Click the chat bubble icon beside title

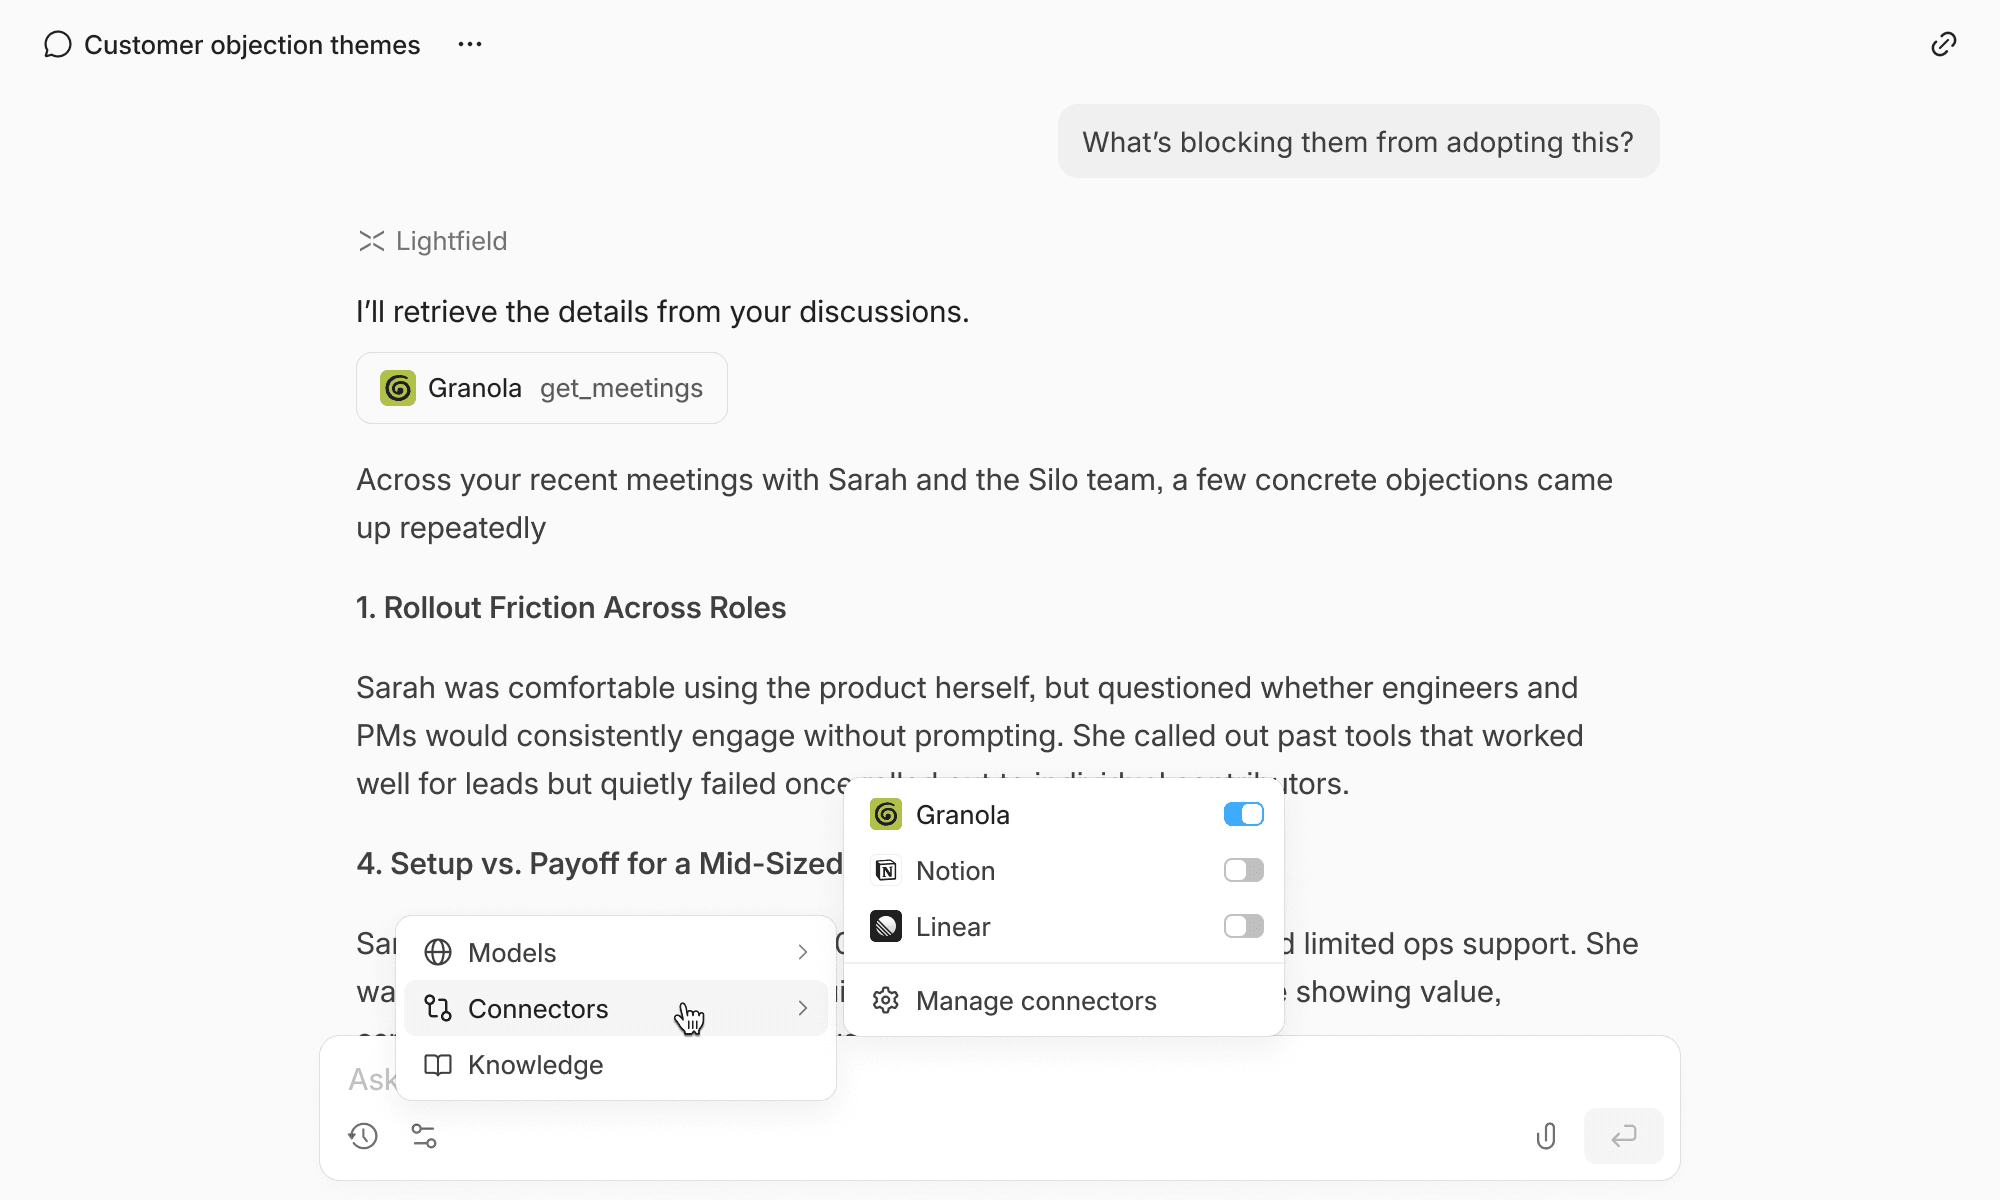(58, 45)
